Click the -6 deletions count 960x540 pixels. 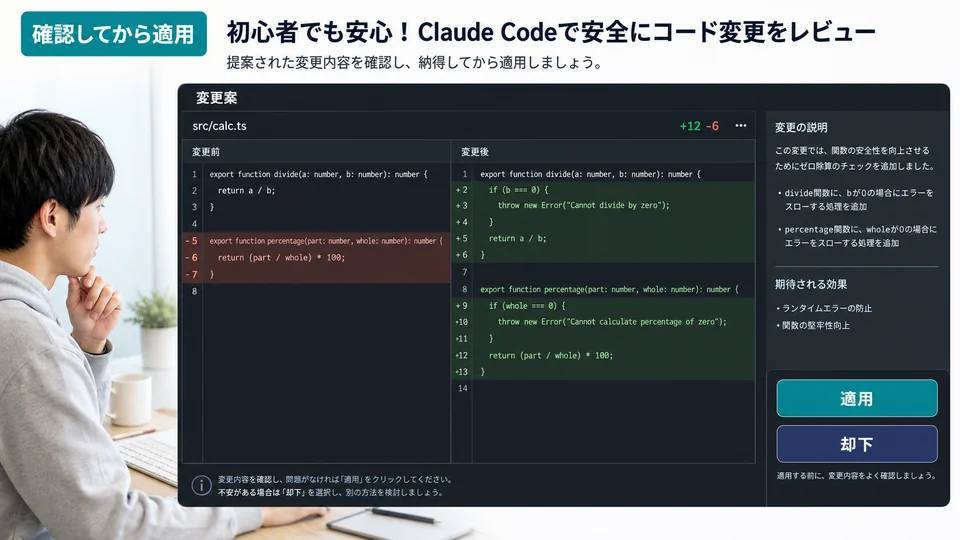point(713,126)
